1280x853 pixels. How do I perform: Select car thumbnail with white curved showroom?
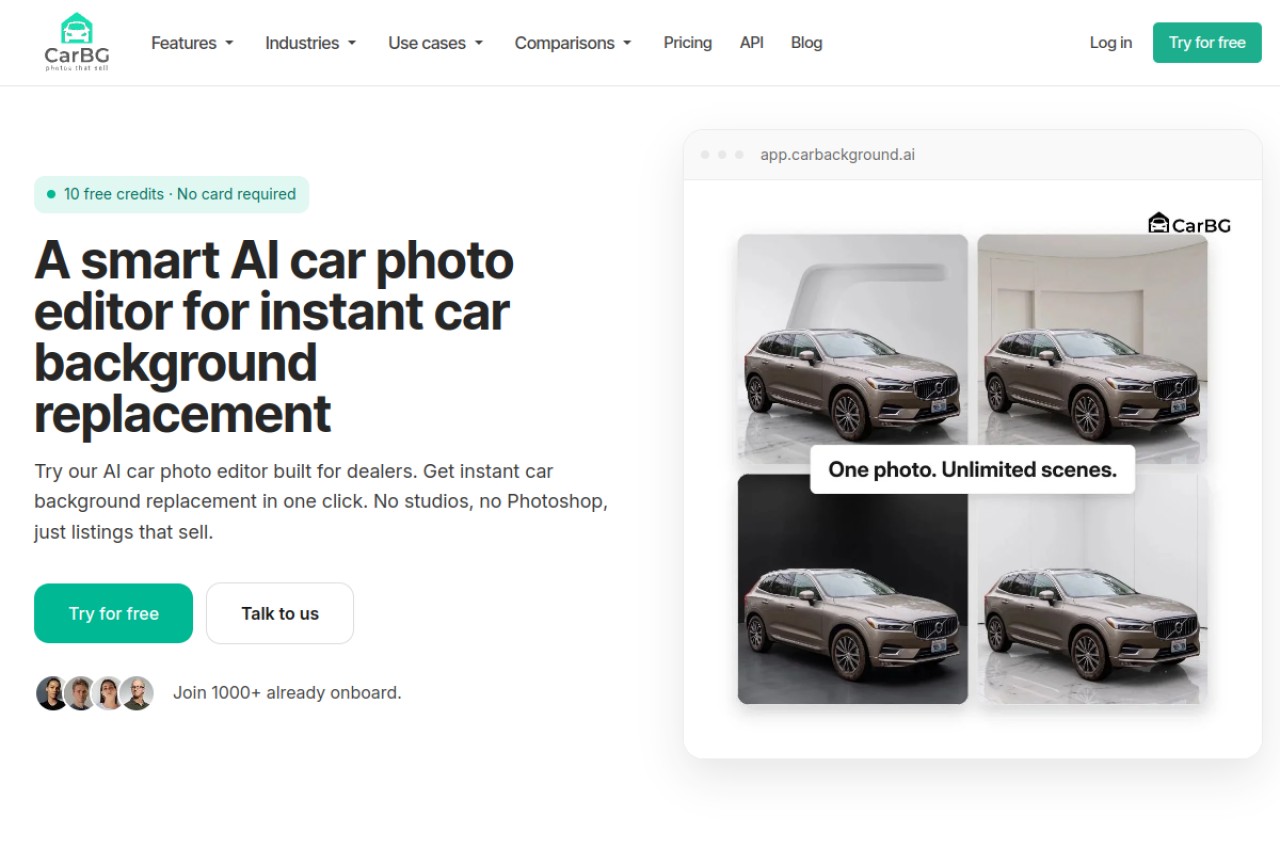point(1092,348)
